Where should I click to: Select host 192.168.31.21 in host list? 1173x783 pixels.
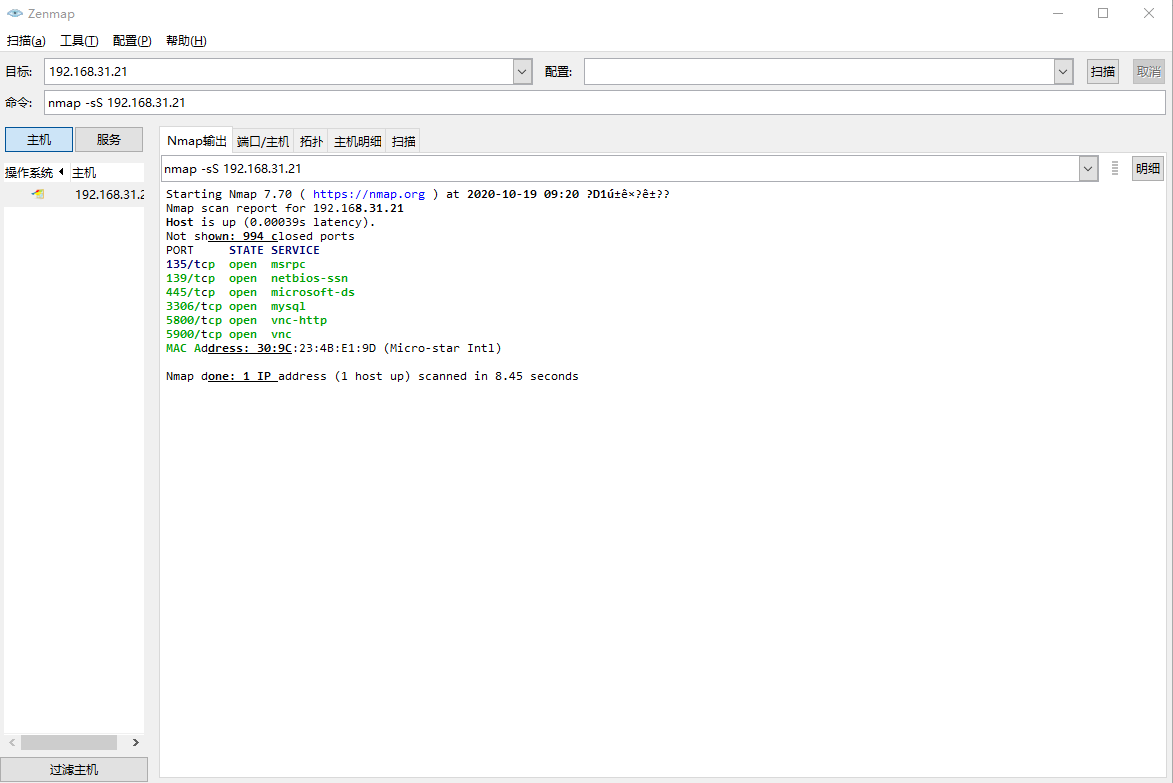pos(74,194)
